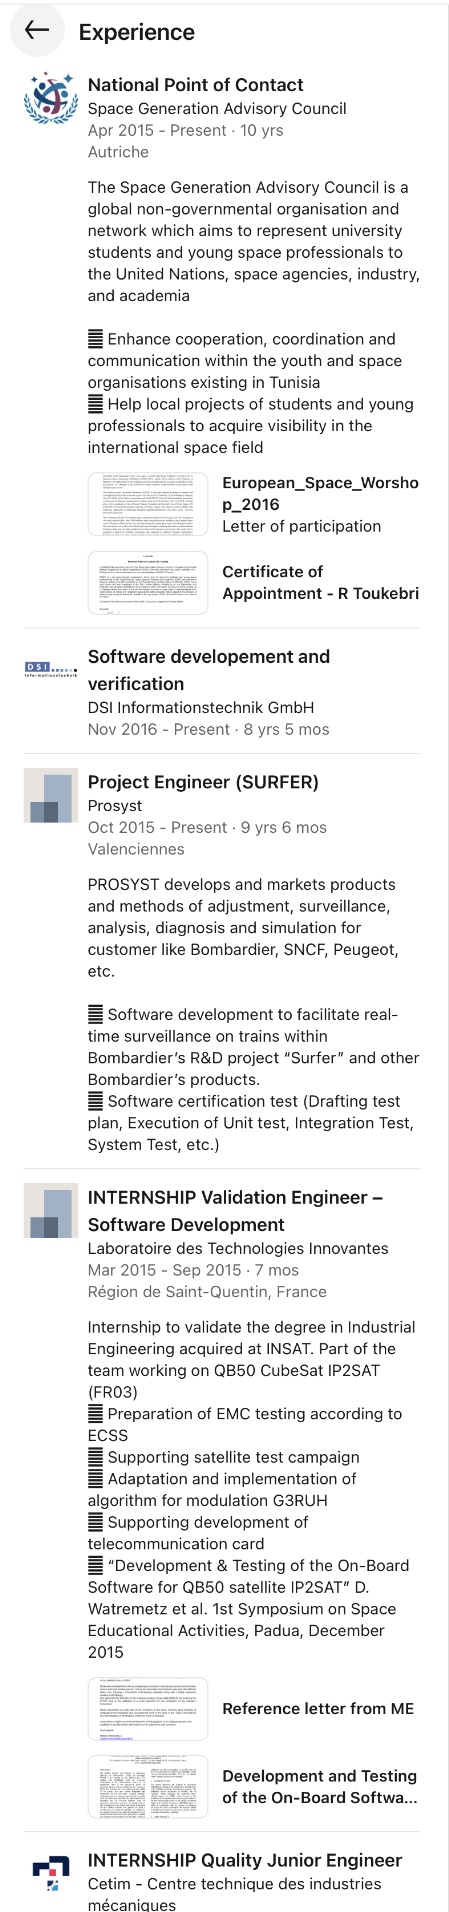
Task: Click the Prosyst company logo placeholder
Action: pos(51,795)
